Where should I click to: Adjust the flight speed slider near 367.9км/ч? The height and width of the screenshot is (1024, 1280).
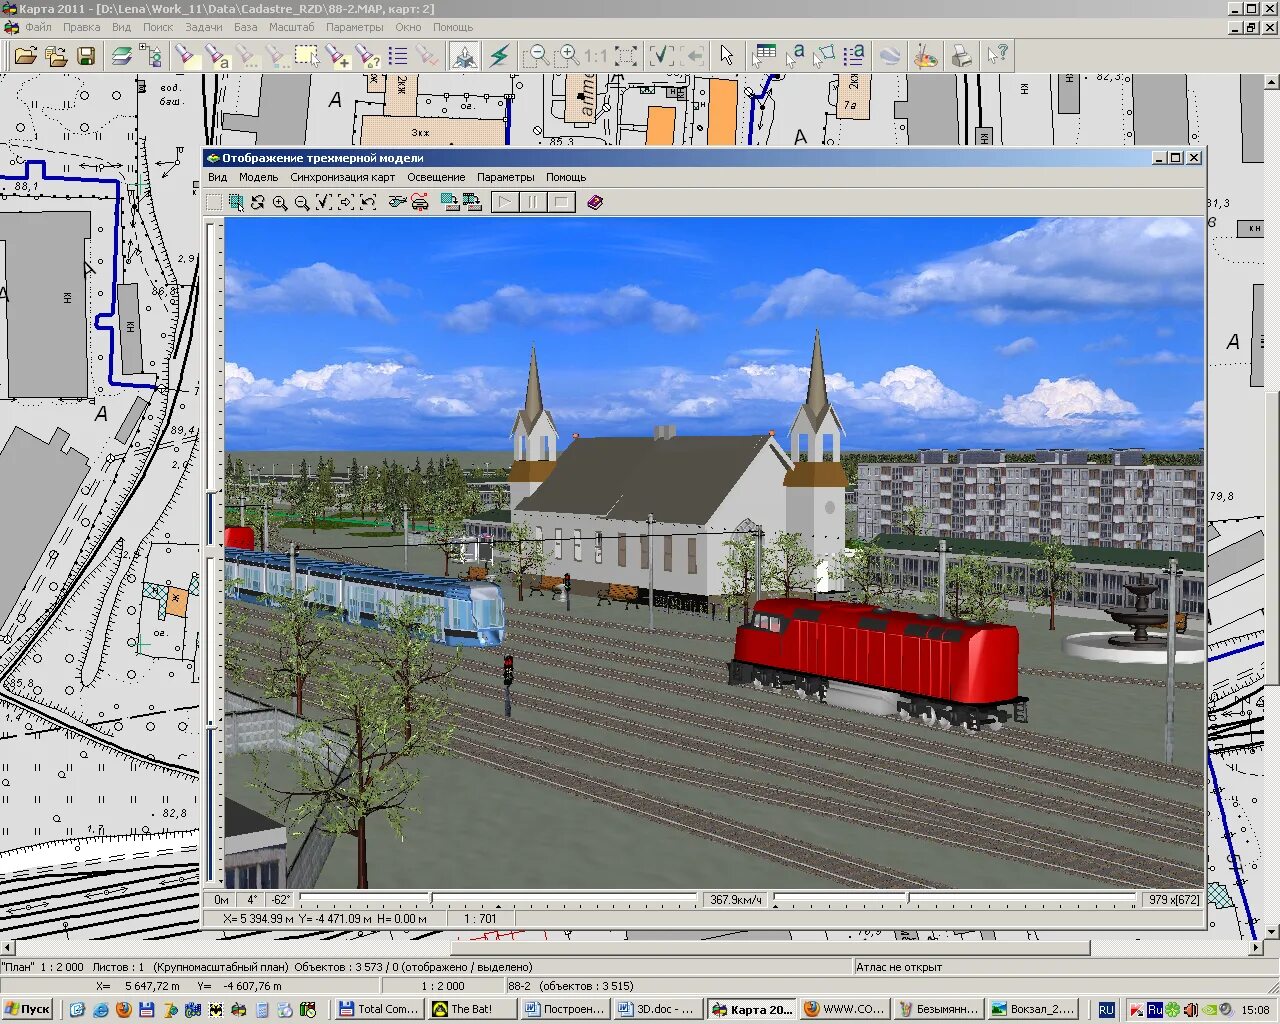497,900
